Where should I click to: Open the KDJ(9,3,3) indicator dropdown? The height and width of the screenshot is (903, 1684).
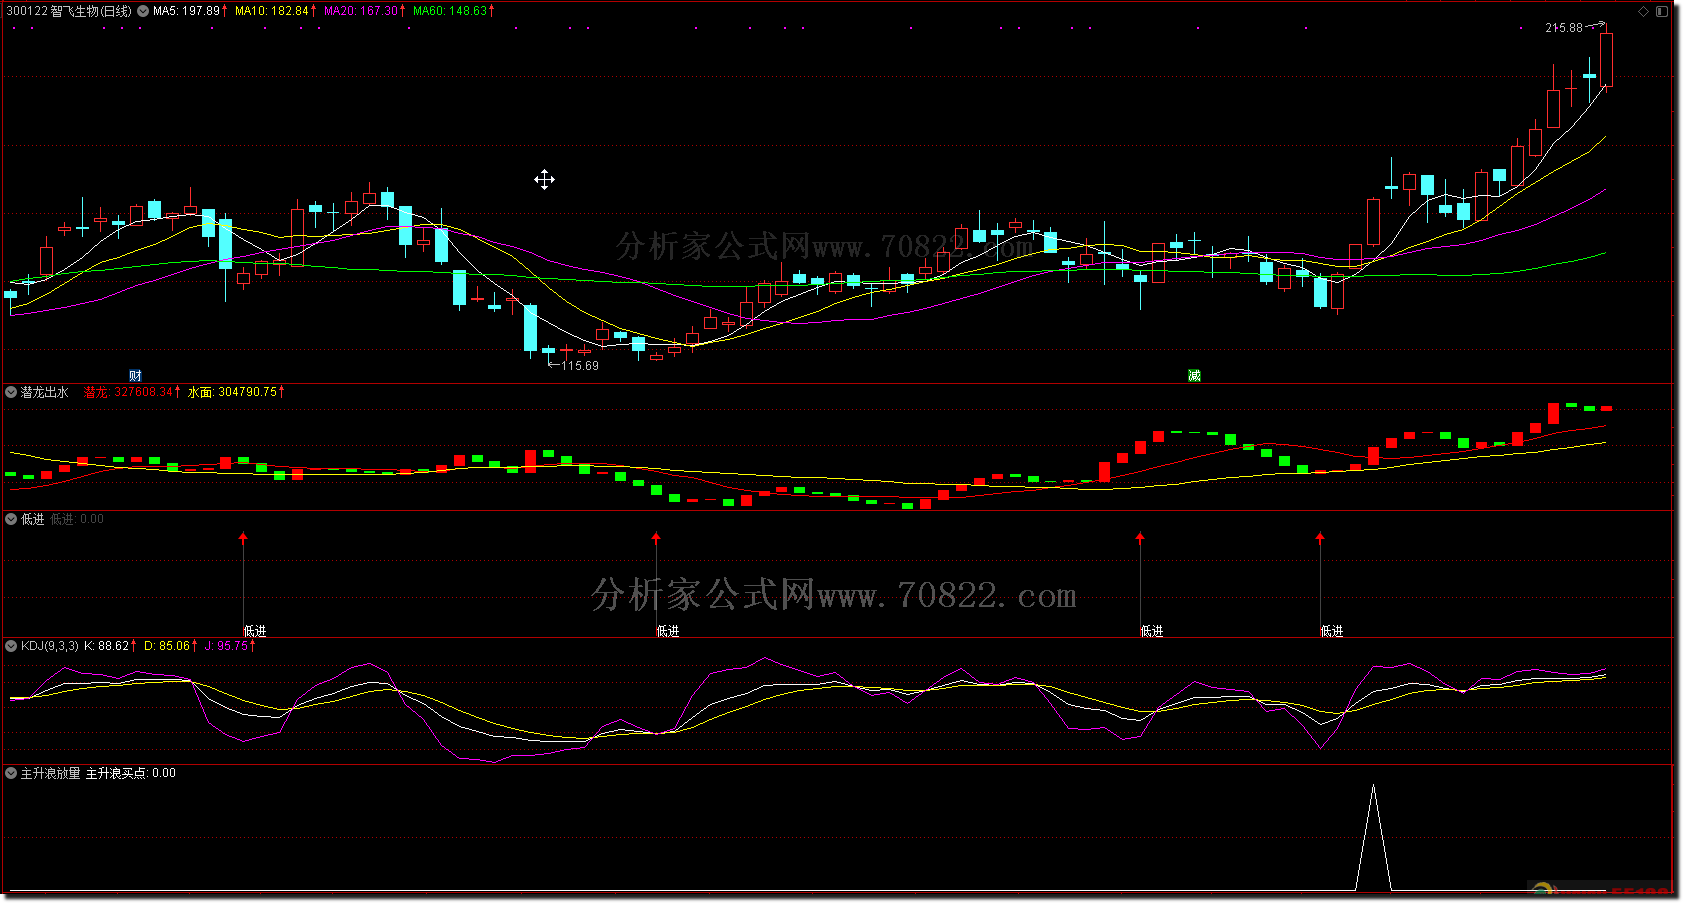click(x=11, y=646)
